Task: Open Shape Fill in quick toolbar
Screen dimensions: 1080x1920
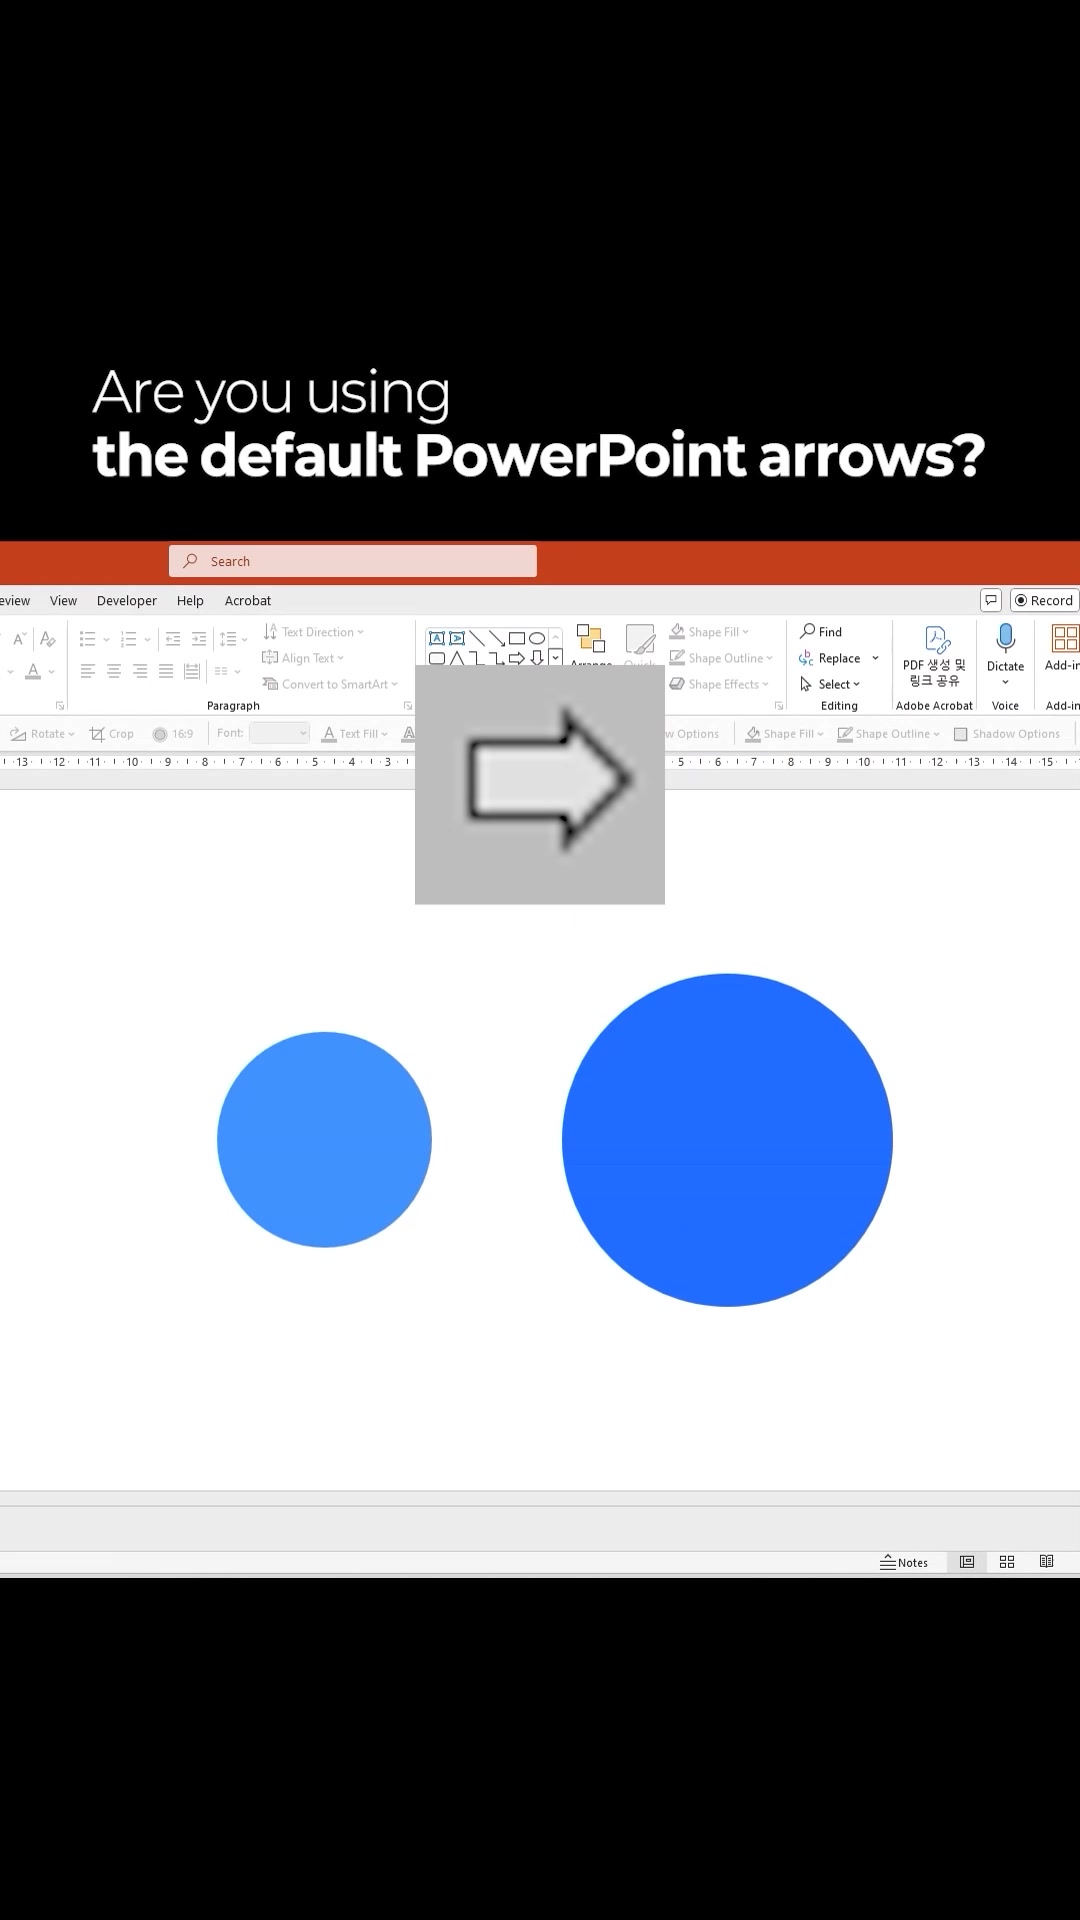Action: [x=785, y=734]
